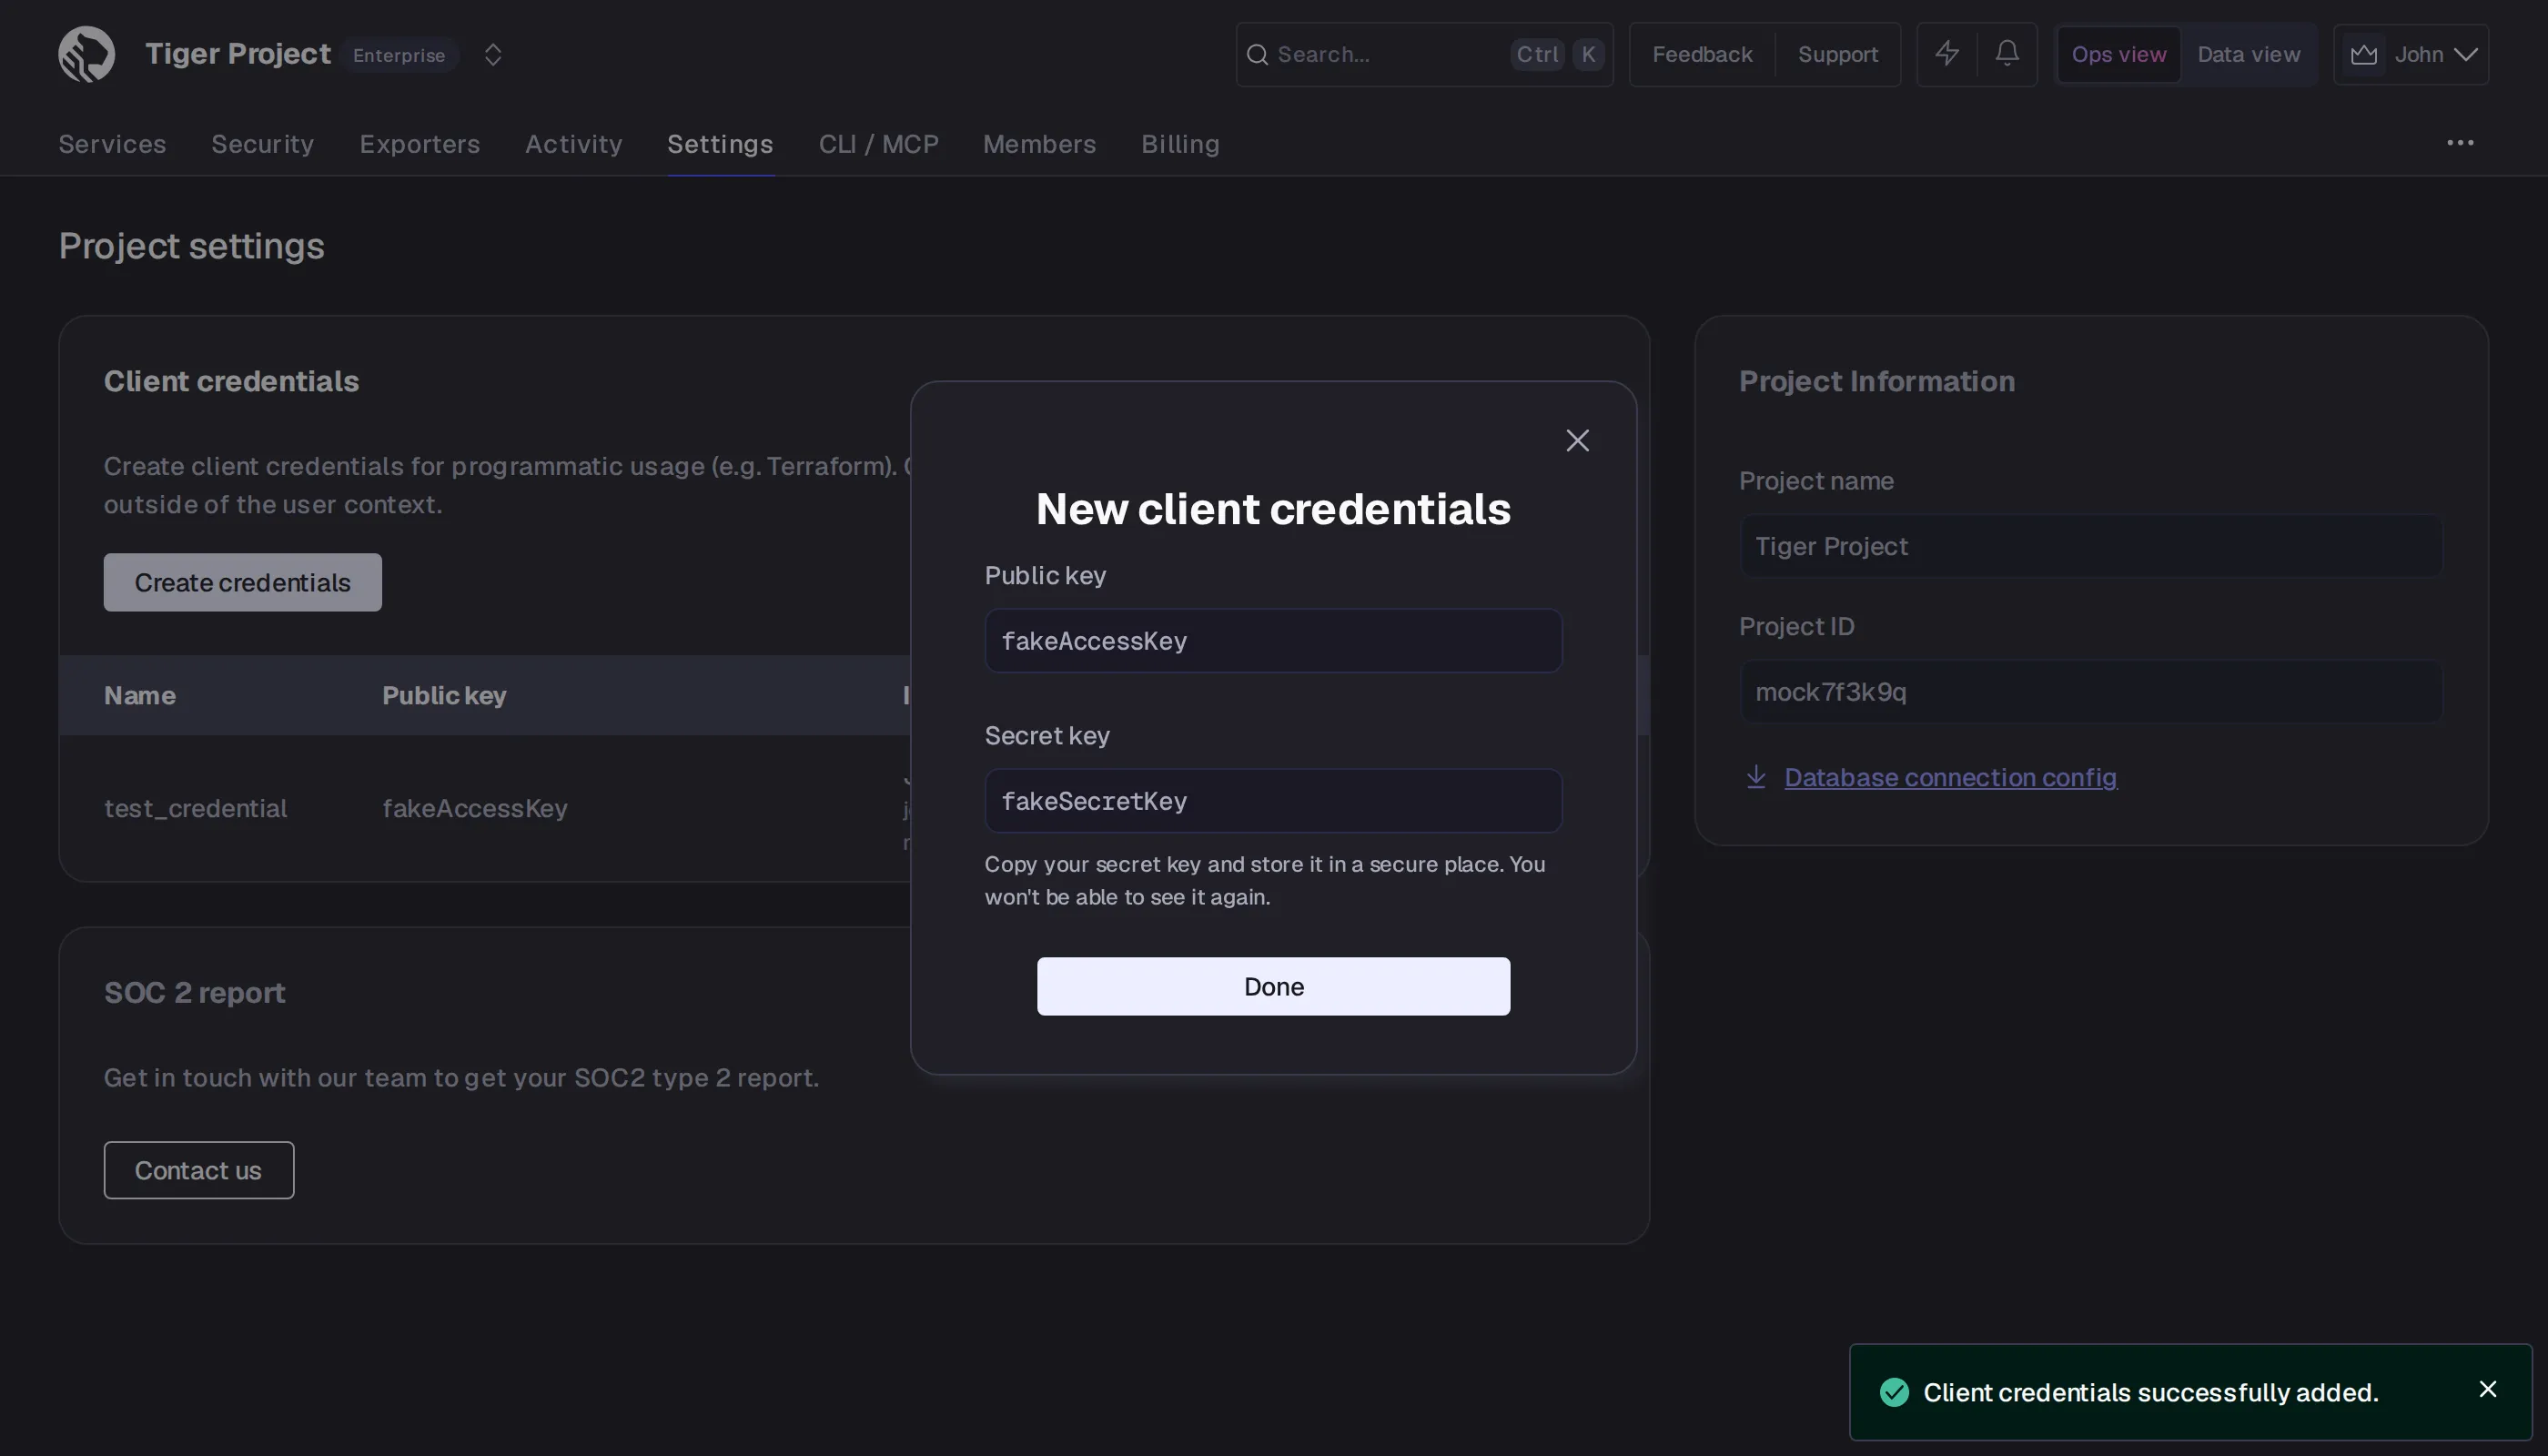Viewport: 2548px width, 1456px height.
Task: Open the Exporters tab
Action: click(x=419, y=144)
